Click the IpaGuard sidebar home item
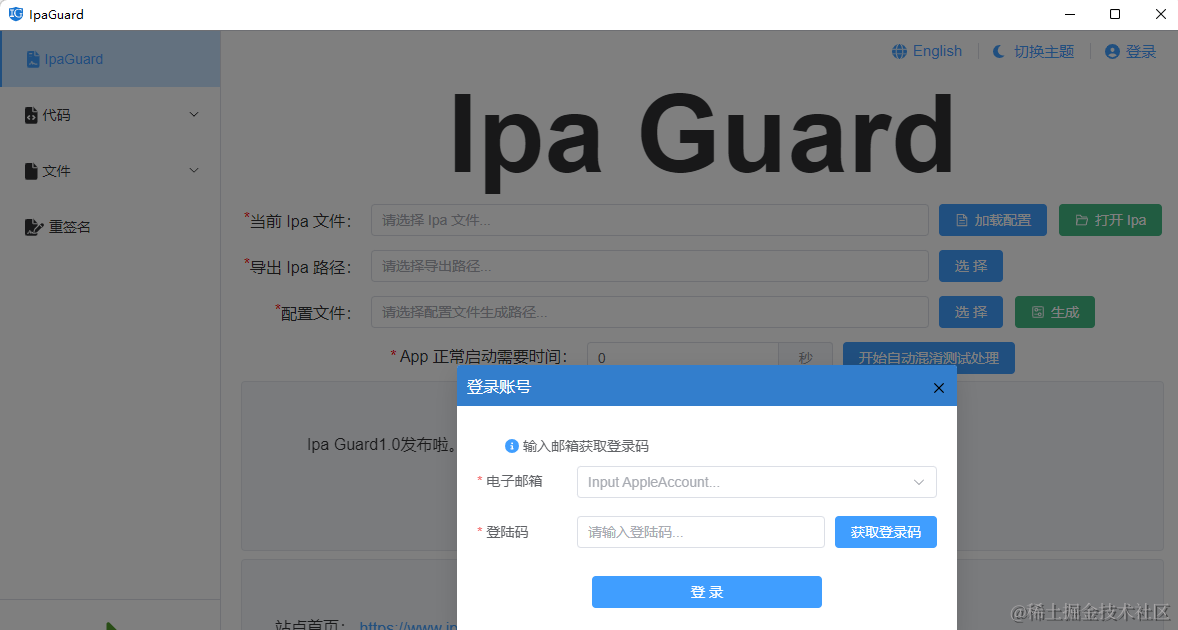Viewport: 1178px width, 630px height. pyautogui.click(x=110, y=59)
